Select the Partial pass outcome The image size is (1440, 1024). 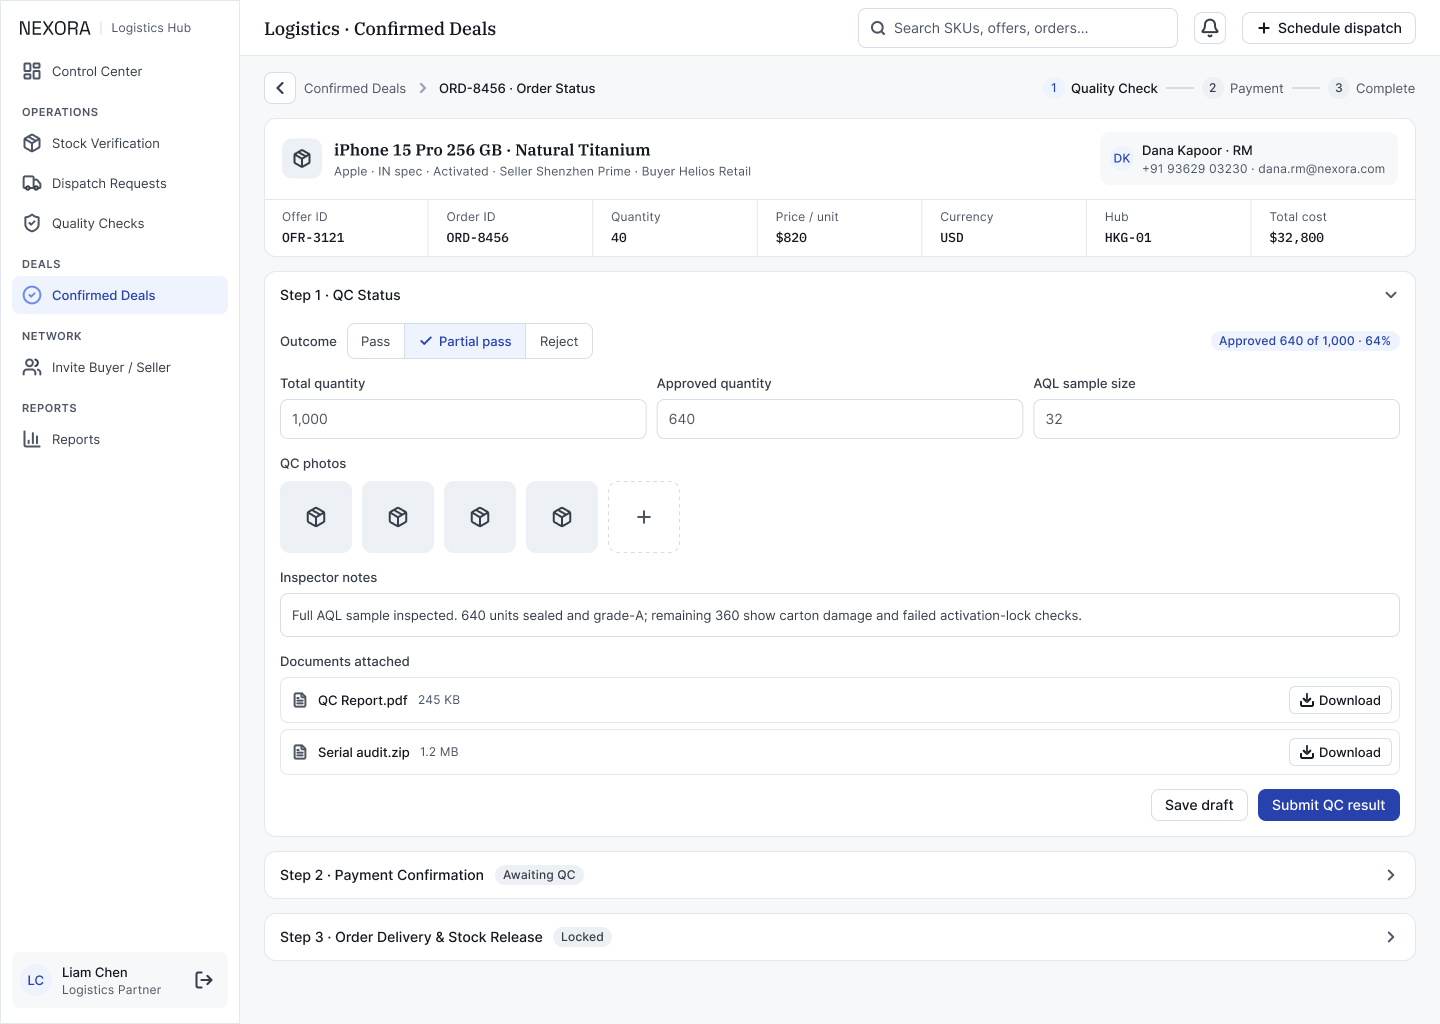pyautogui.click(x=465, y=341)
